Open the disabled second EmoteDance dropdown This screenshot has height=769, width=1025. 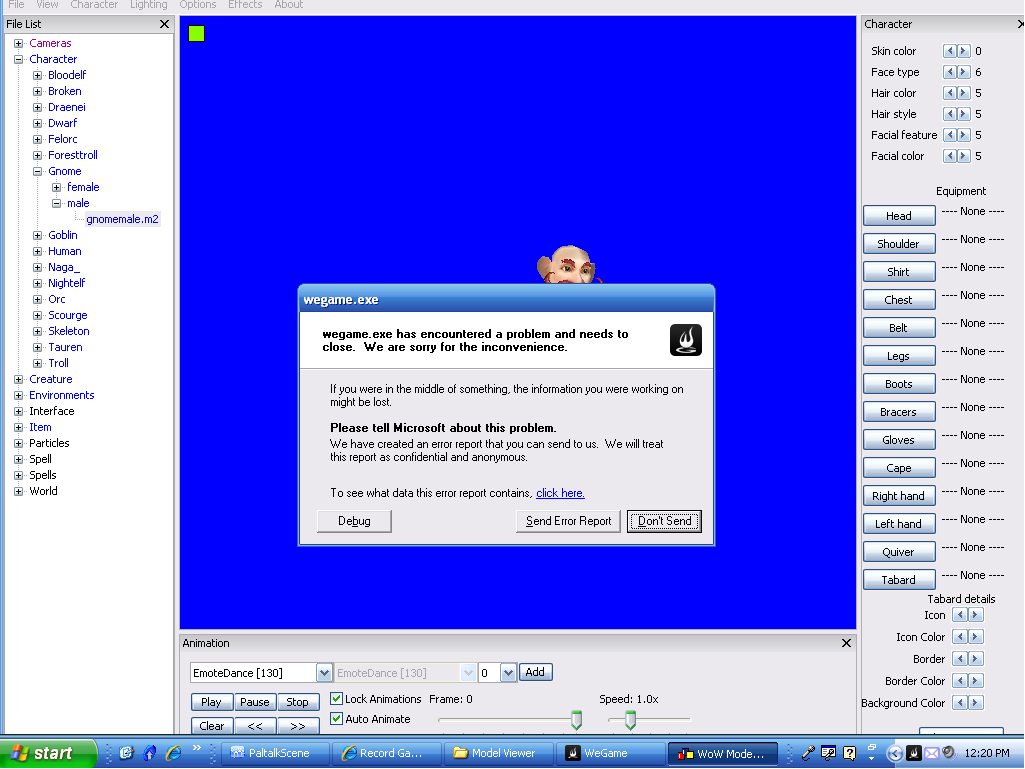(x=467, y=673)
